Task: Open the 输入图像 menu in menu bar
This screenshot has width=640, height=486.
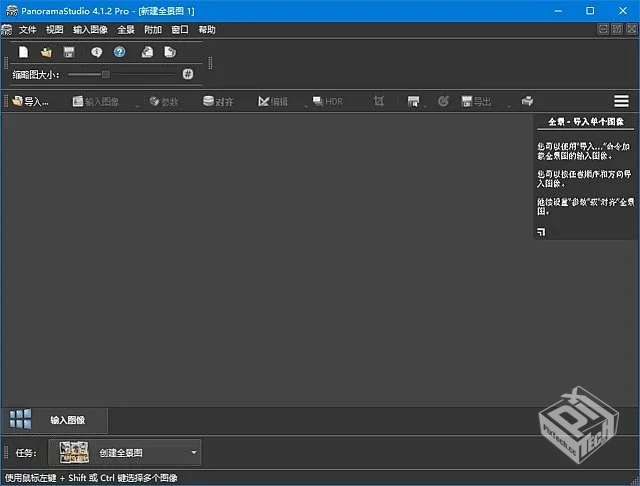Action: click(90, 30)
